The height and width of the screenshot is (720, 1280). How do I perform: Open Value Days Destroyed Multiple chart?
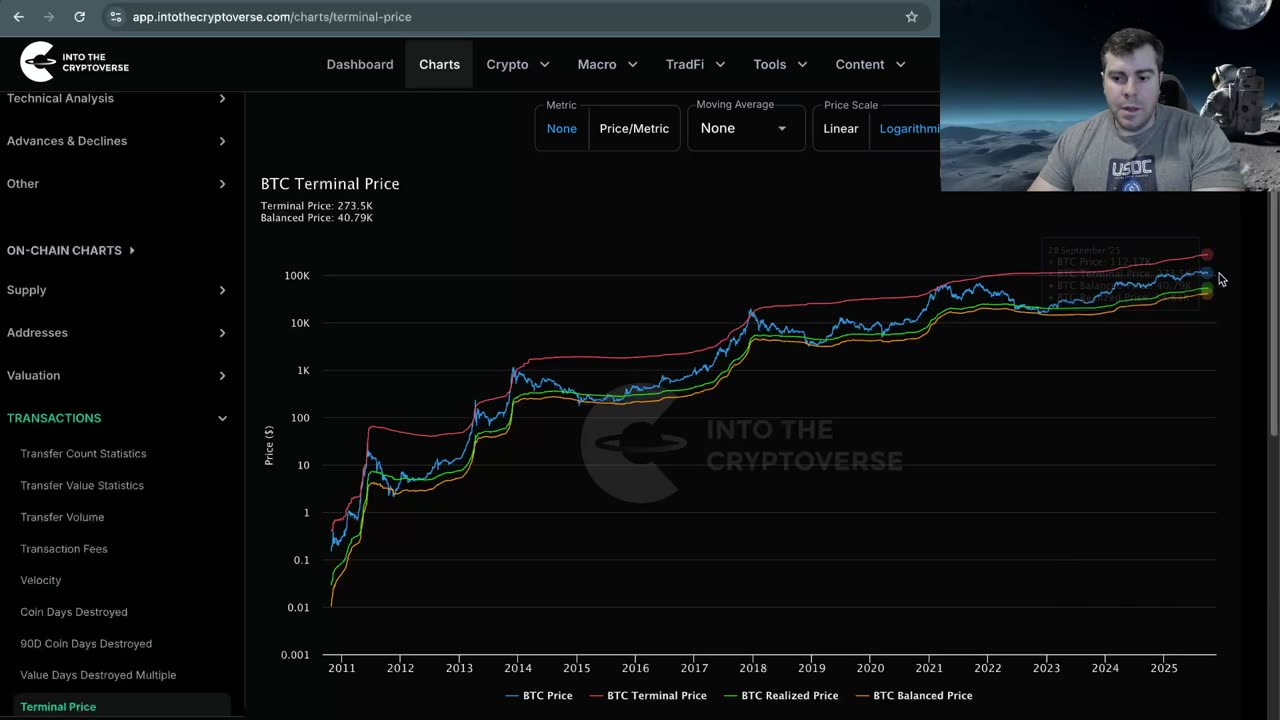(98, 675)
